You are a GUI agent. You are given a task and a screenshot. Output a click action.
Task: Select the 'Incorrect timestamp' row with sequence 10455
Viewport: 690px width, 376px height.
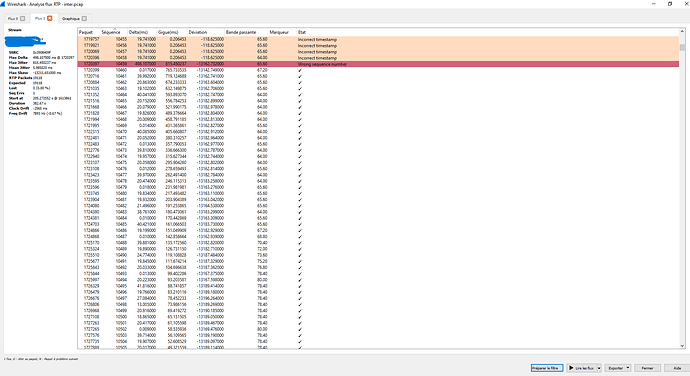(x=378, y=39)
